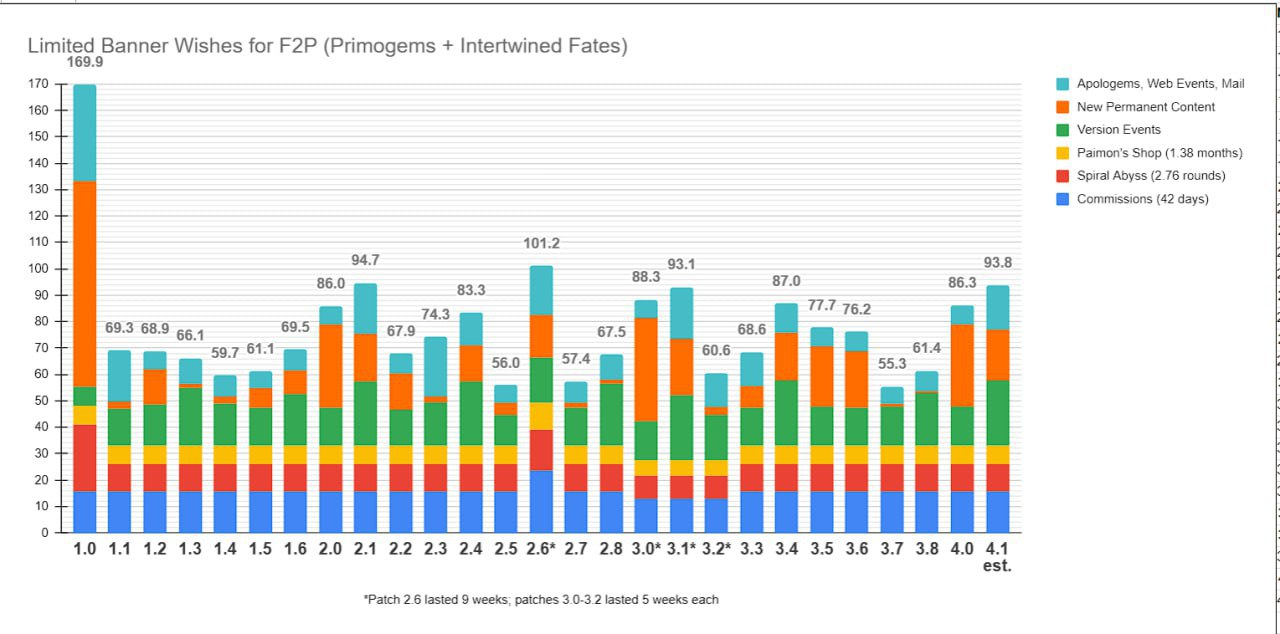
Task: Click the x-axis label 2.0
Action: 331,549
